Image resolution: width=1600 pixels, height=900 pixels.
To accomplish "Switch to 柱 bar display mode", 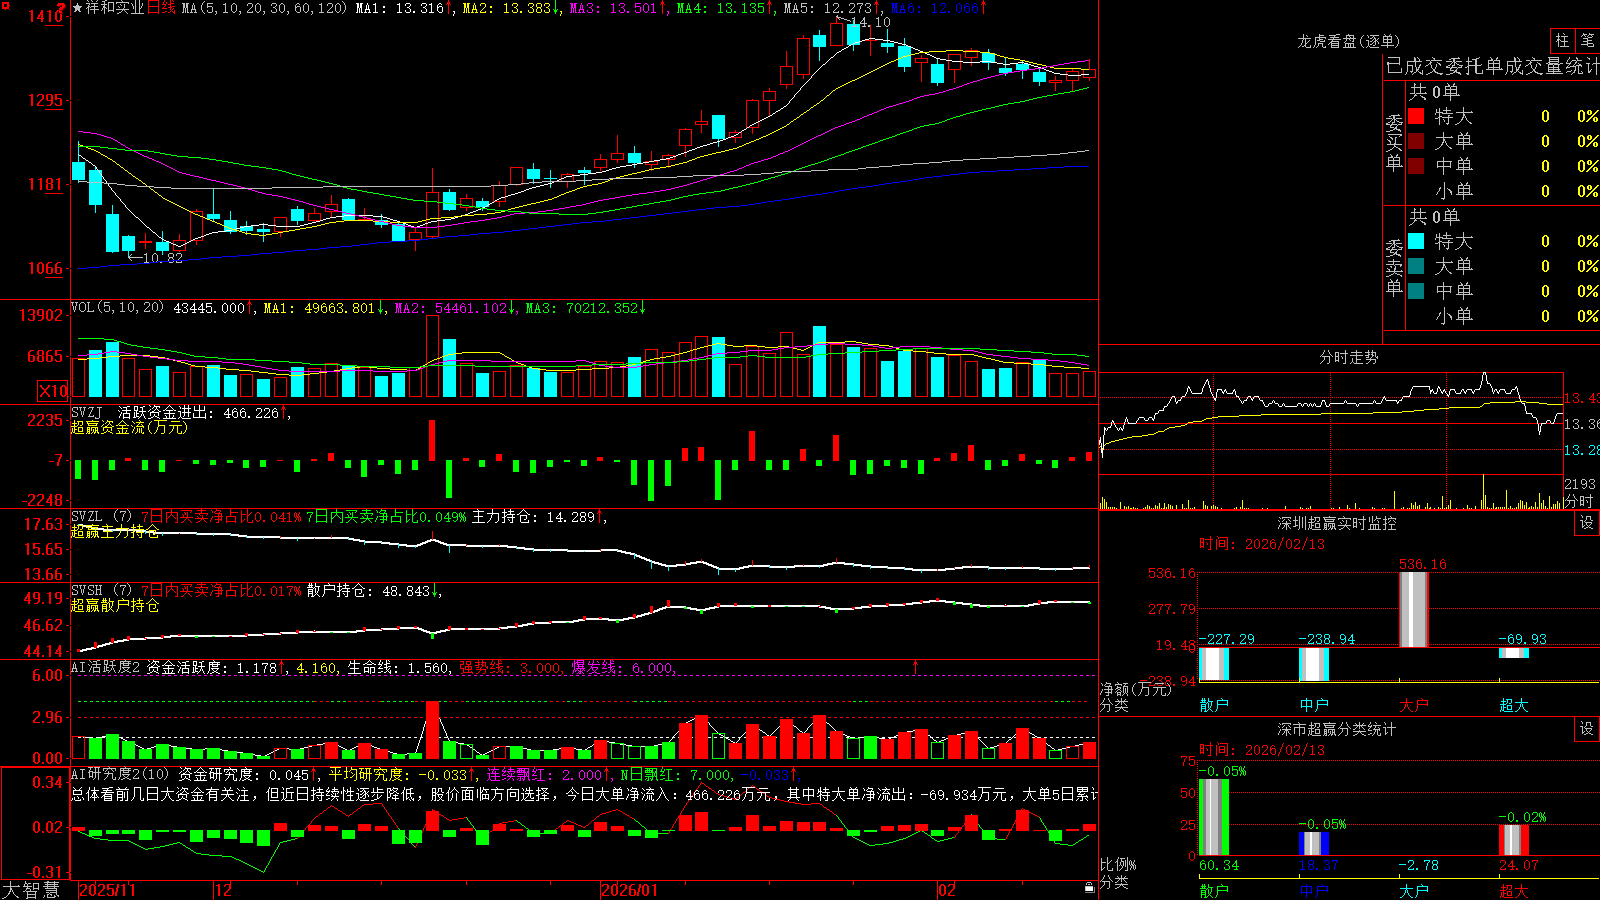I will [x=1562, y=40].
